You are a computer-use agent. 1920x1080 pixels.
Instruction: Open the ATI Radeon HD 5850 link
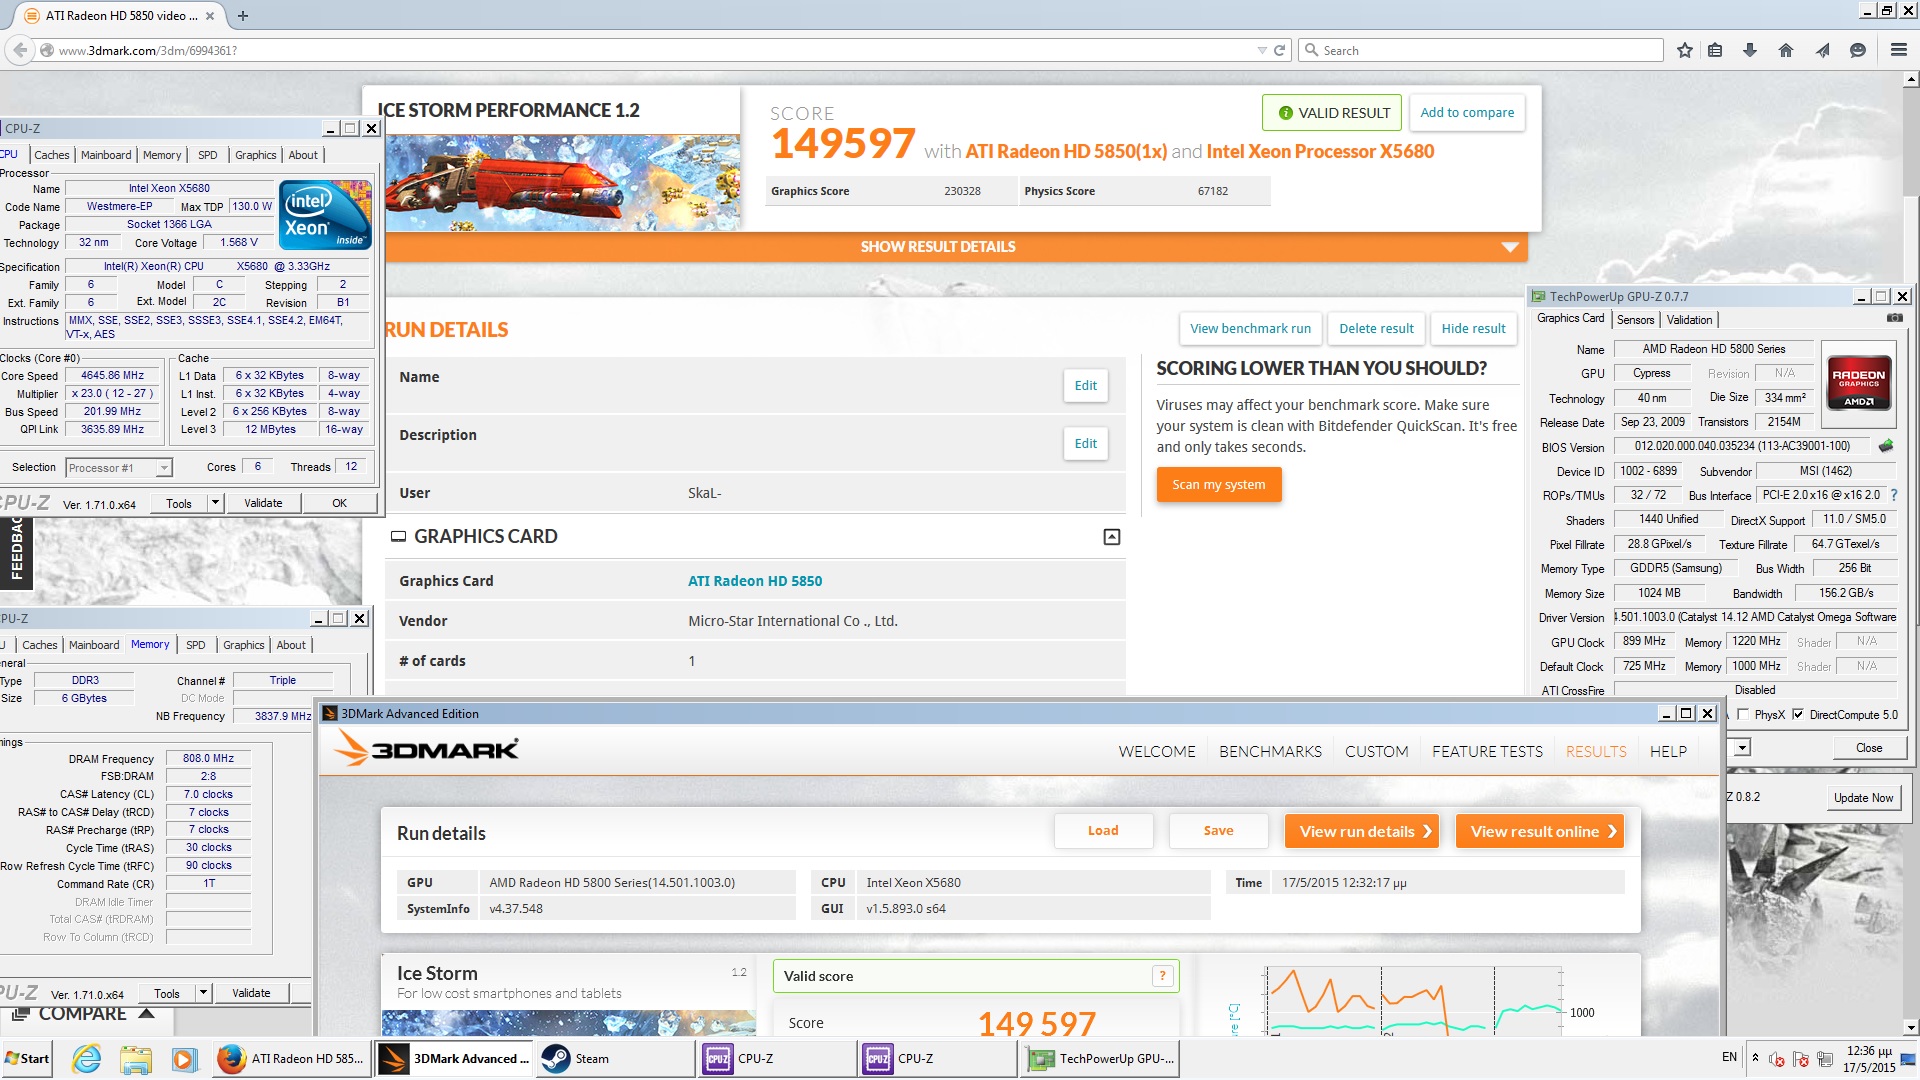point(755,581)
